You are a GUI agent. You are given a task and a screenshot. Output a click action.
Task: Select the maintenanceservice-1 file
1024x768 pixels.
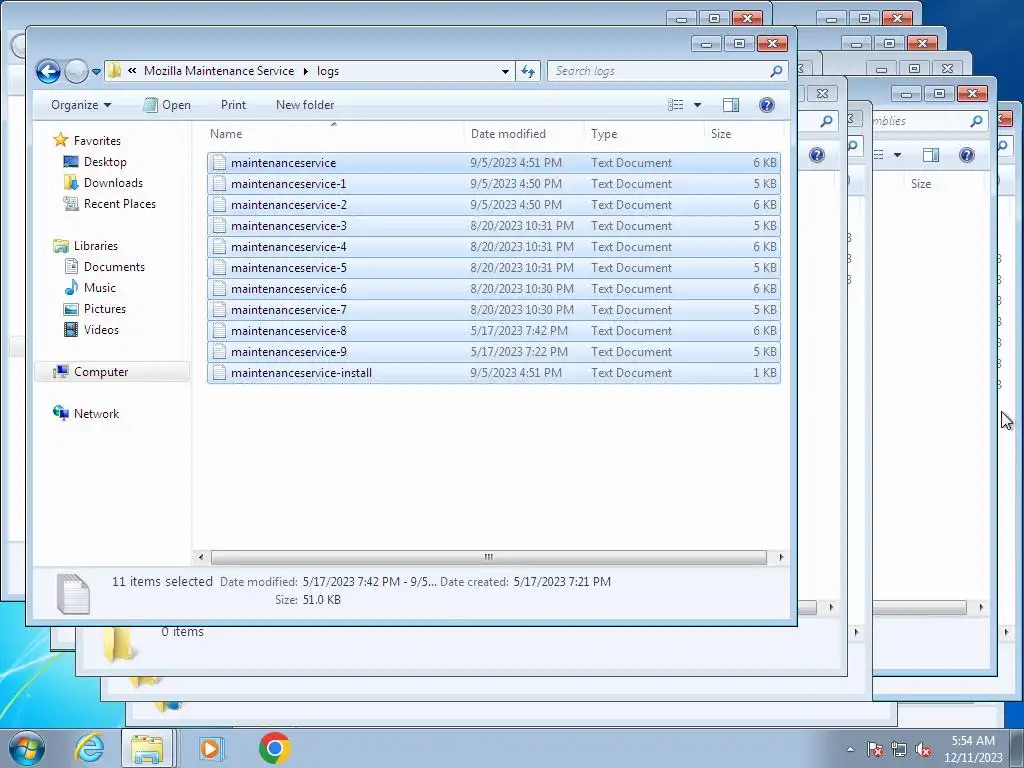click(494, 184)
